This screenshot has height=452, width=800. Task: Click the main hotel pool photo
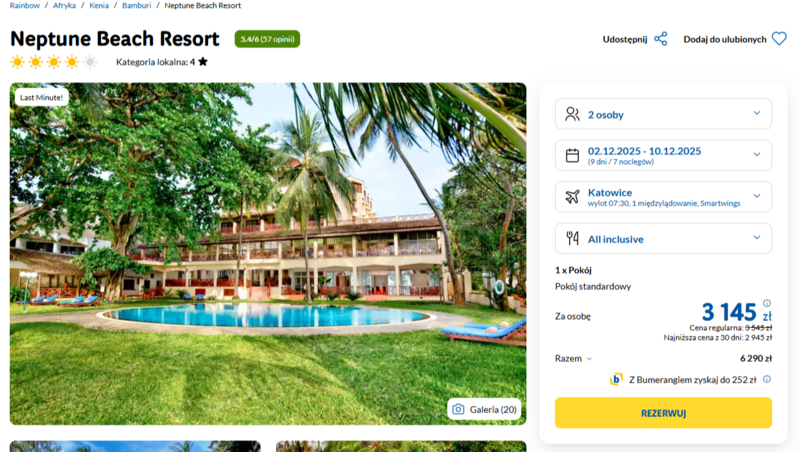[268, 254]
